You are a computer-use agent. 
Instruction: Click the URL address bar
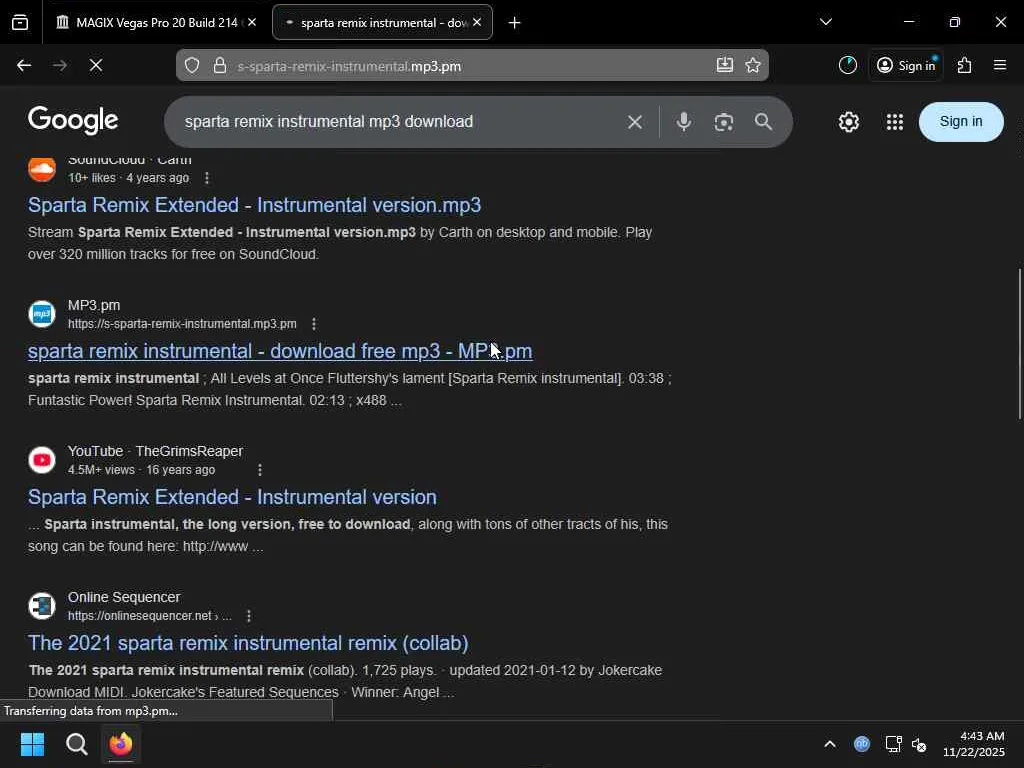click(472, 65)
